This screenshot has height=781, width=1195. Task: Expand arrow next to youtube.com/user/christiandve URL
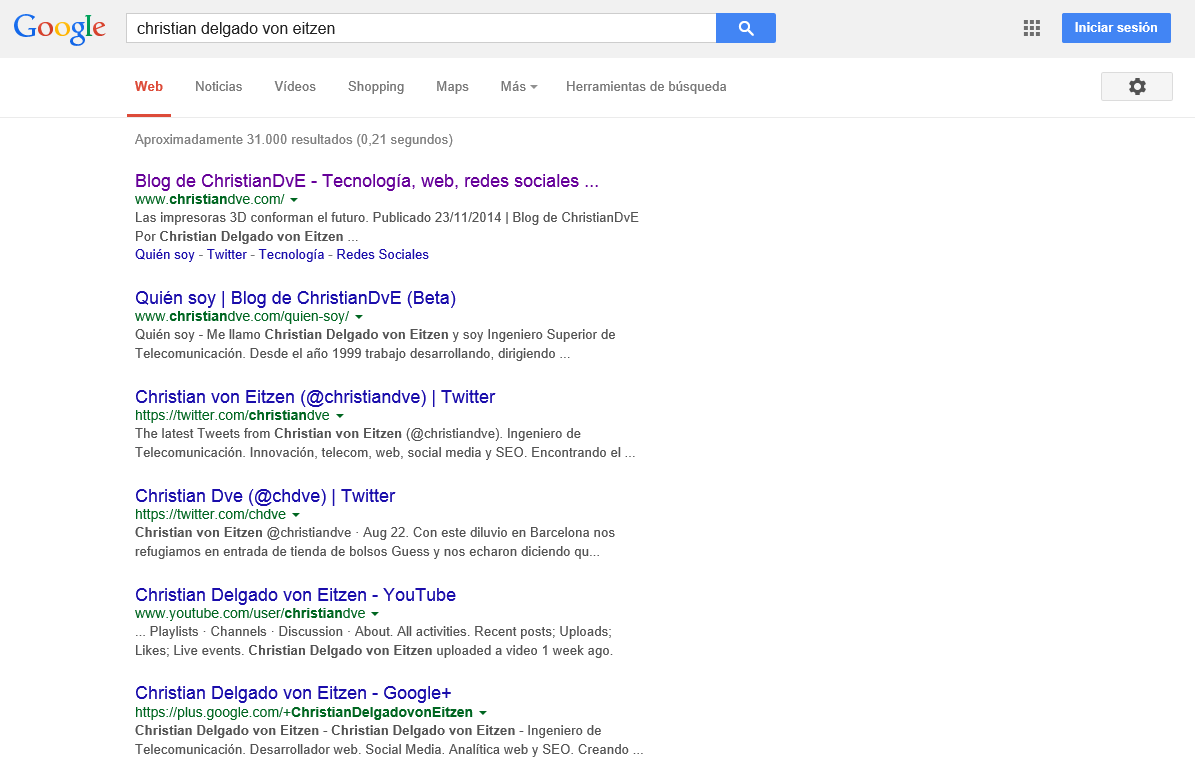pos(375,614)
